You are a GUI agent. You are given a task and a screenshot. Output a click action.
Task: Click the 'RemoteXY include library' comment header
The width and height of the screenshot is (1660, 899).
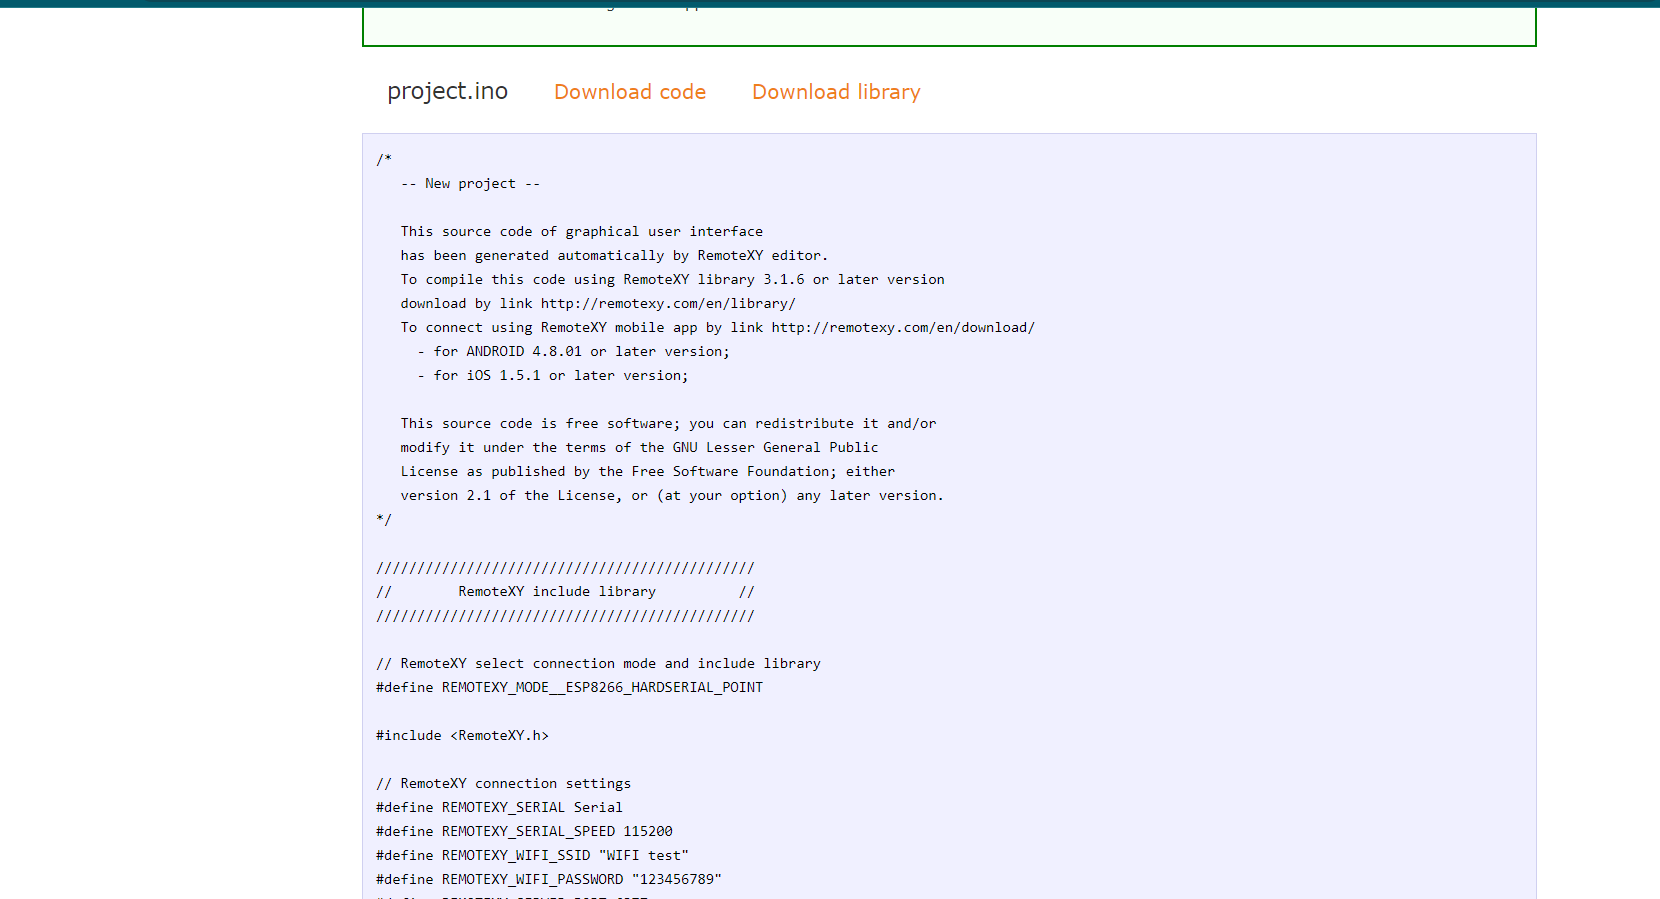click(x=565, y=592)
